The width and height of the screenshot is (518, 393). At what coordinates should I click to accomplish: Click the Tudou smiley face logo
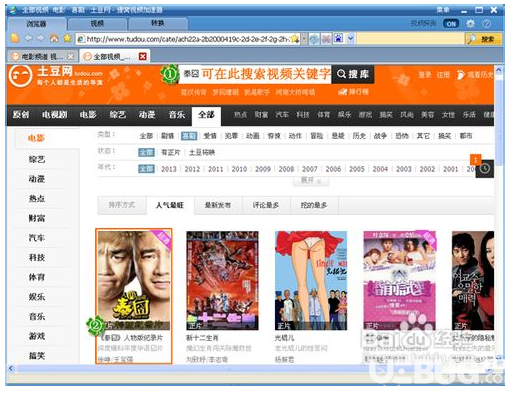20,76
